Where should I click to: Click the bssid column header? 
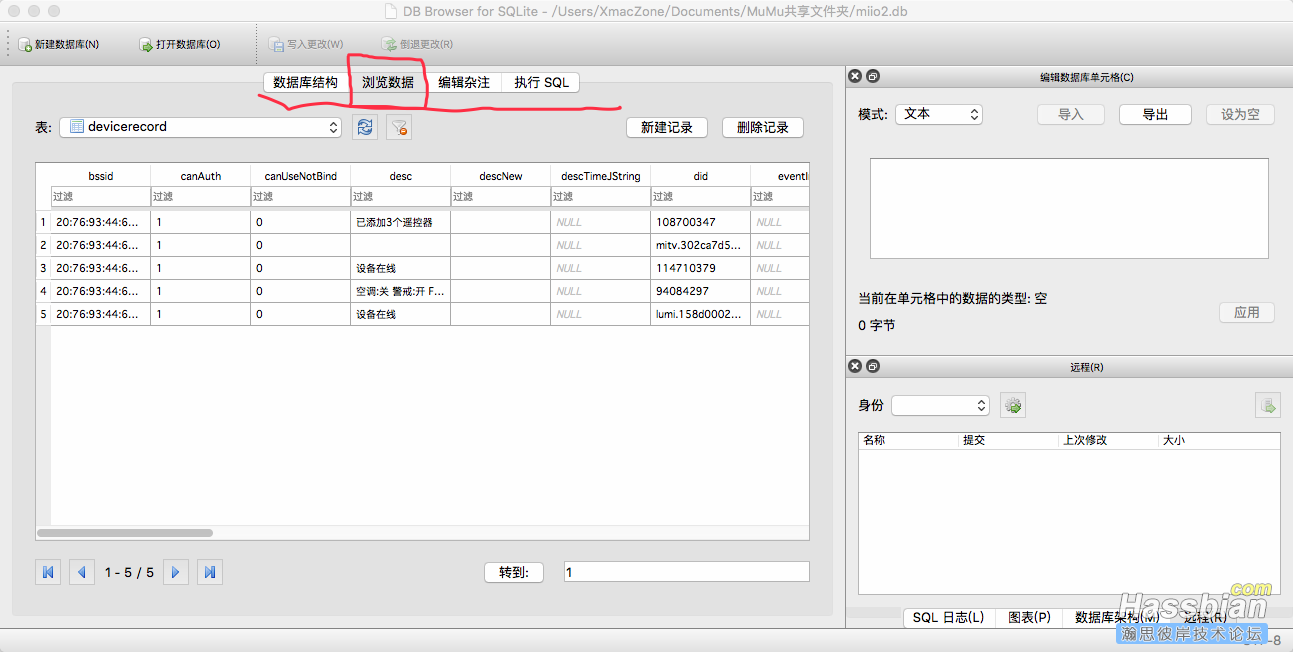101,176
